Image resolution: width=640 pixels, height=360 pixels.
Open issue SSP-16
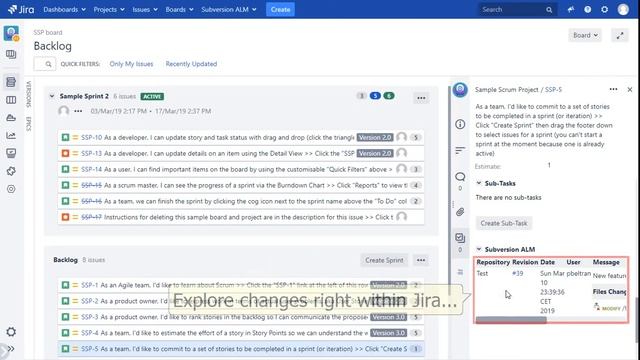(x=91, y=201)
